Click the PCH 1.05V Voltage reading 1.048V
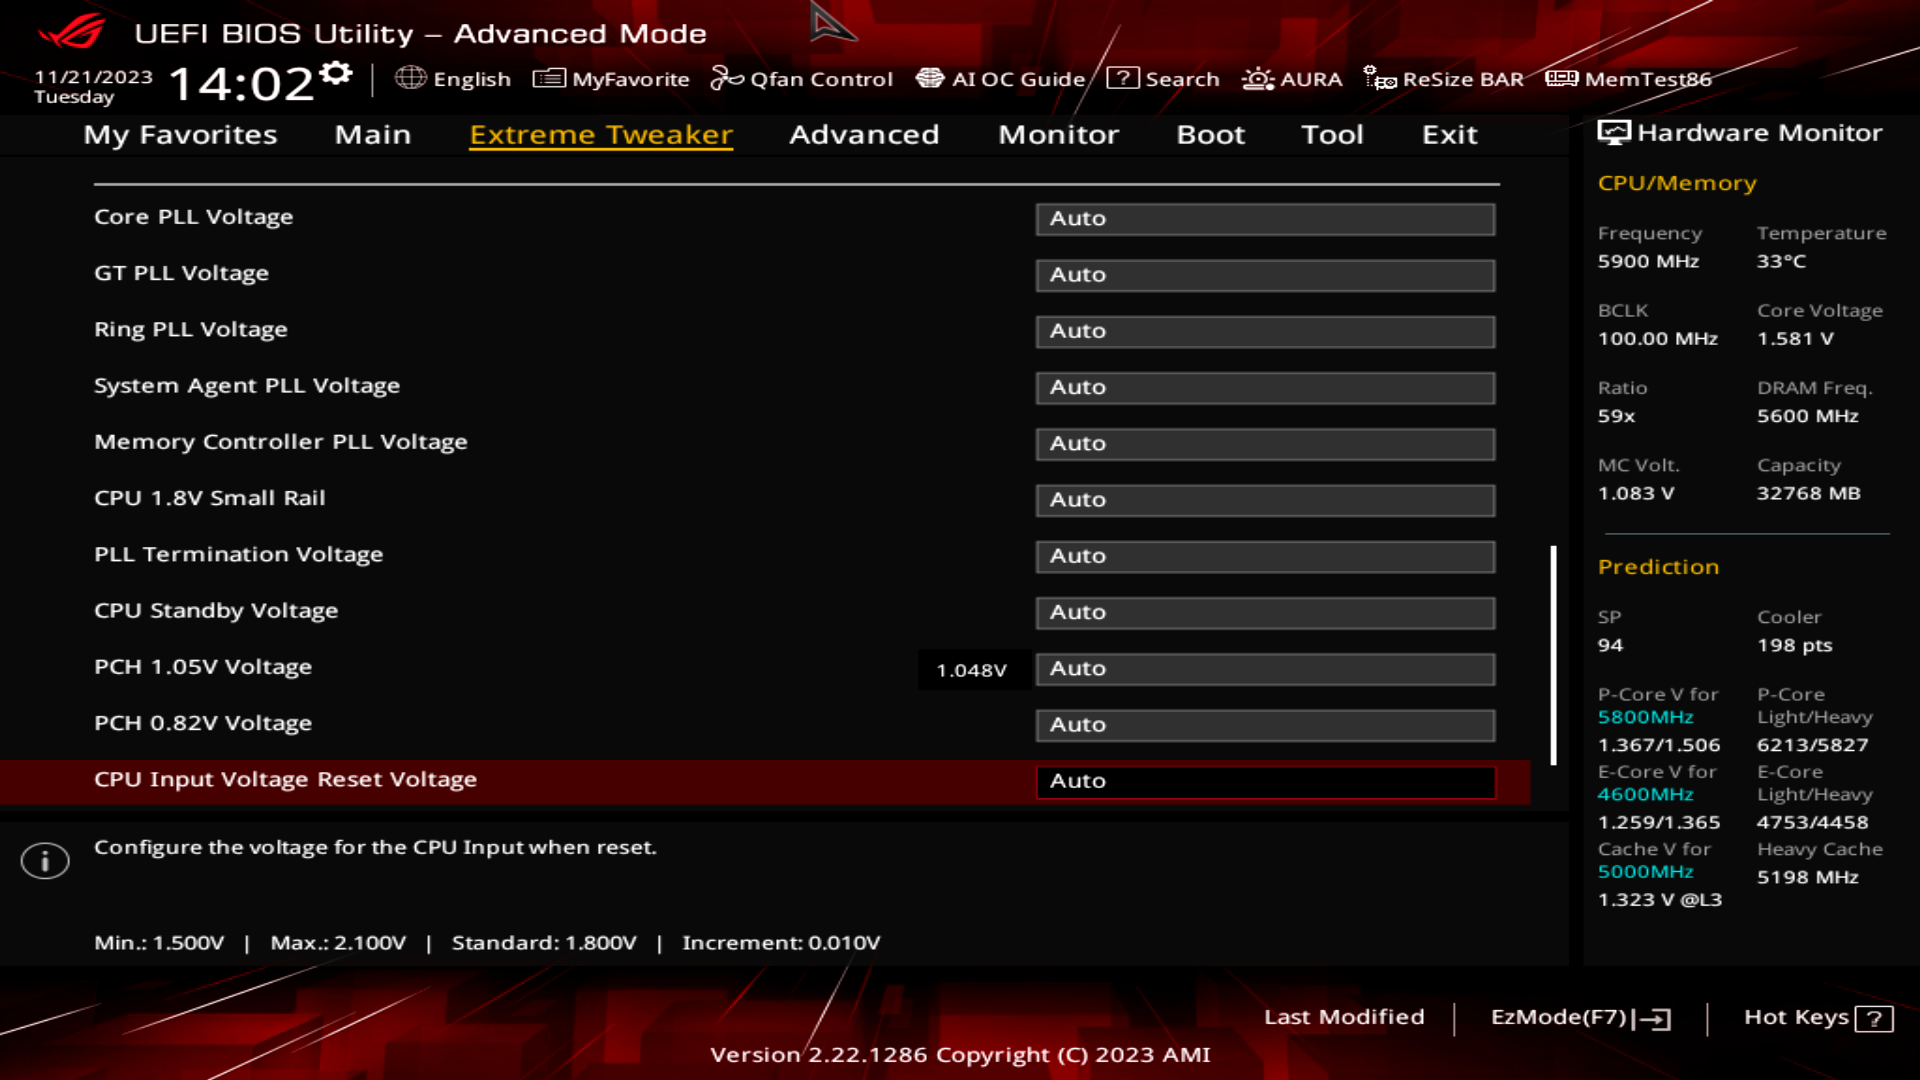 [973, 669]
